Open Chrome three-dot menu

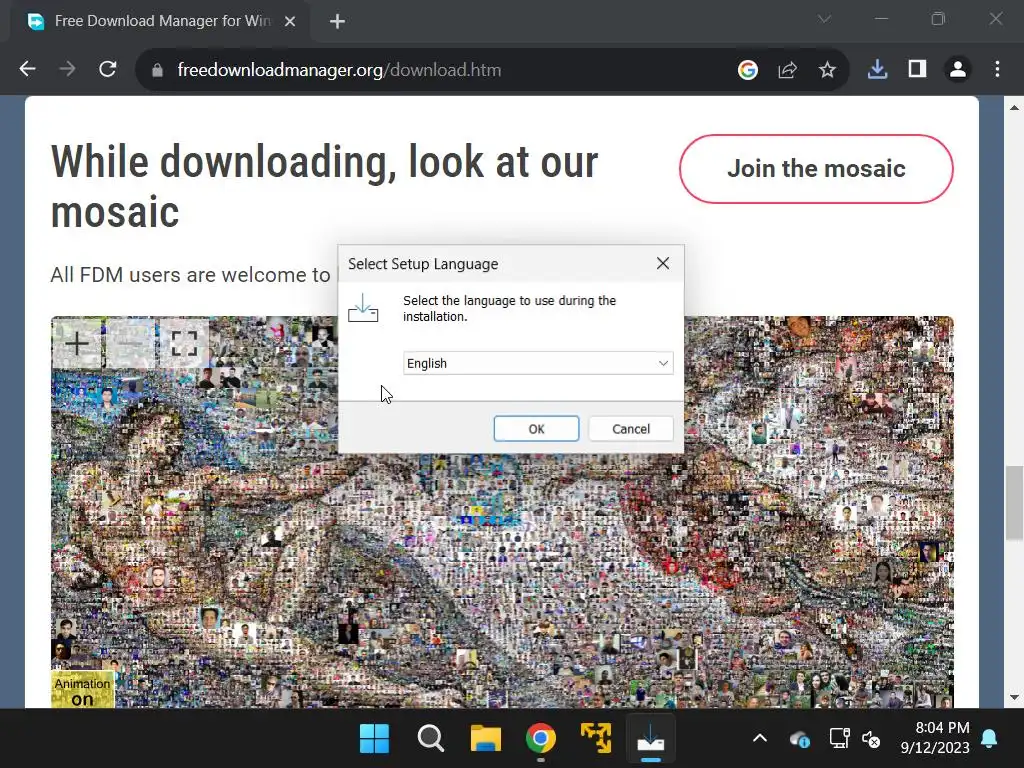tap(997, 69)
